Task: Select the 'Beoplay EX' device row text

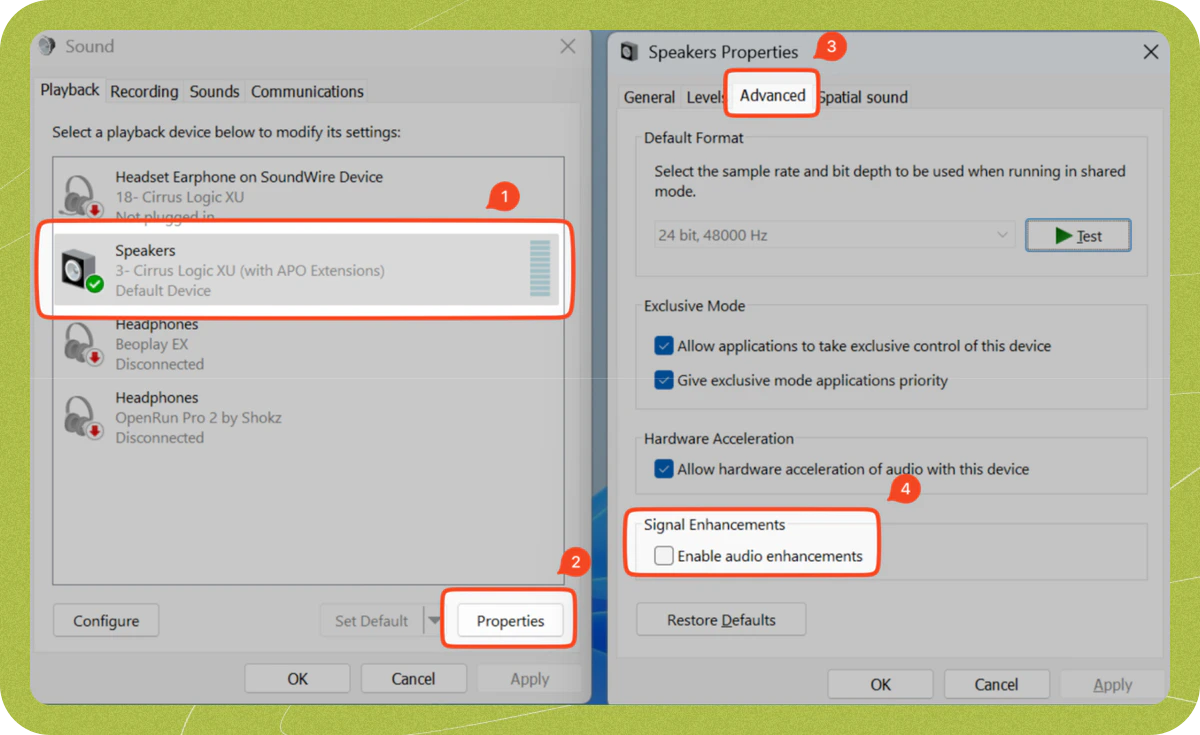Action: [x=152, y=344]
